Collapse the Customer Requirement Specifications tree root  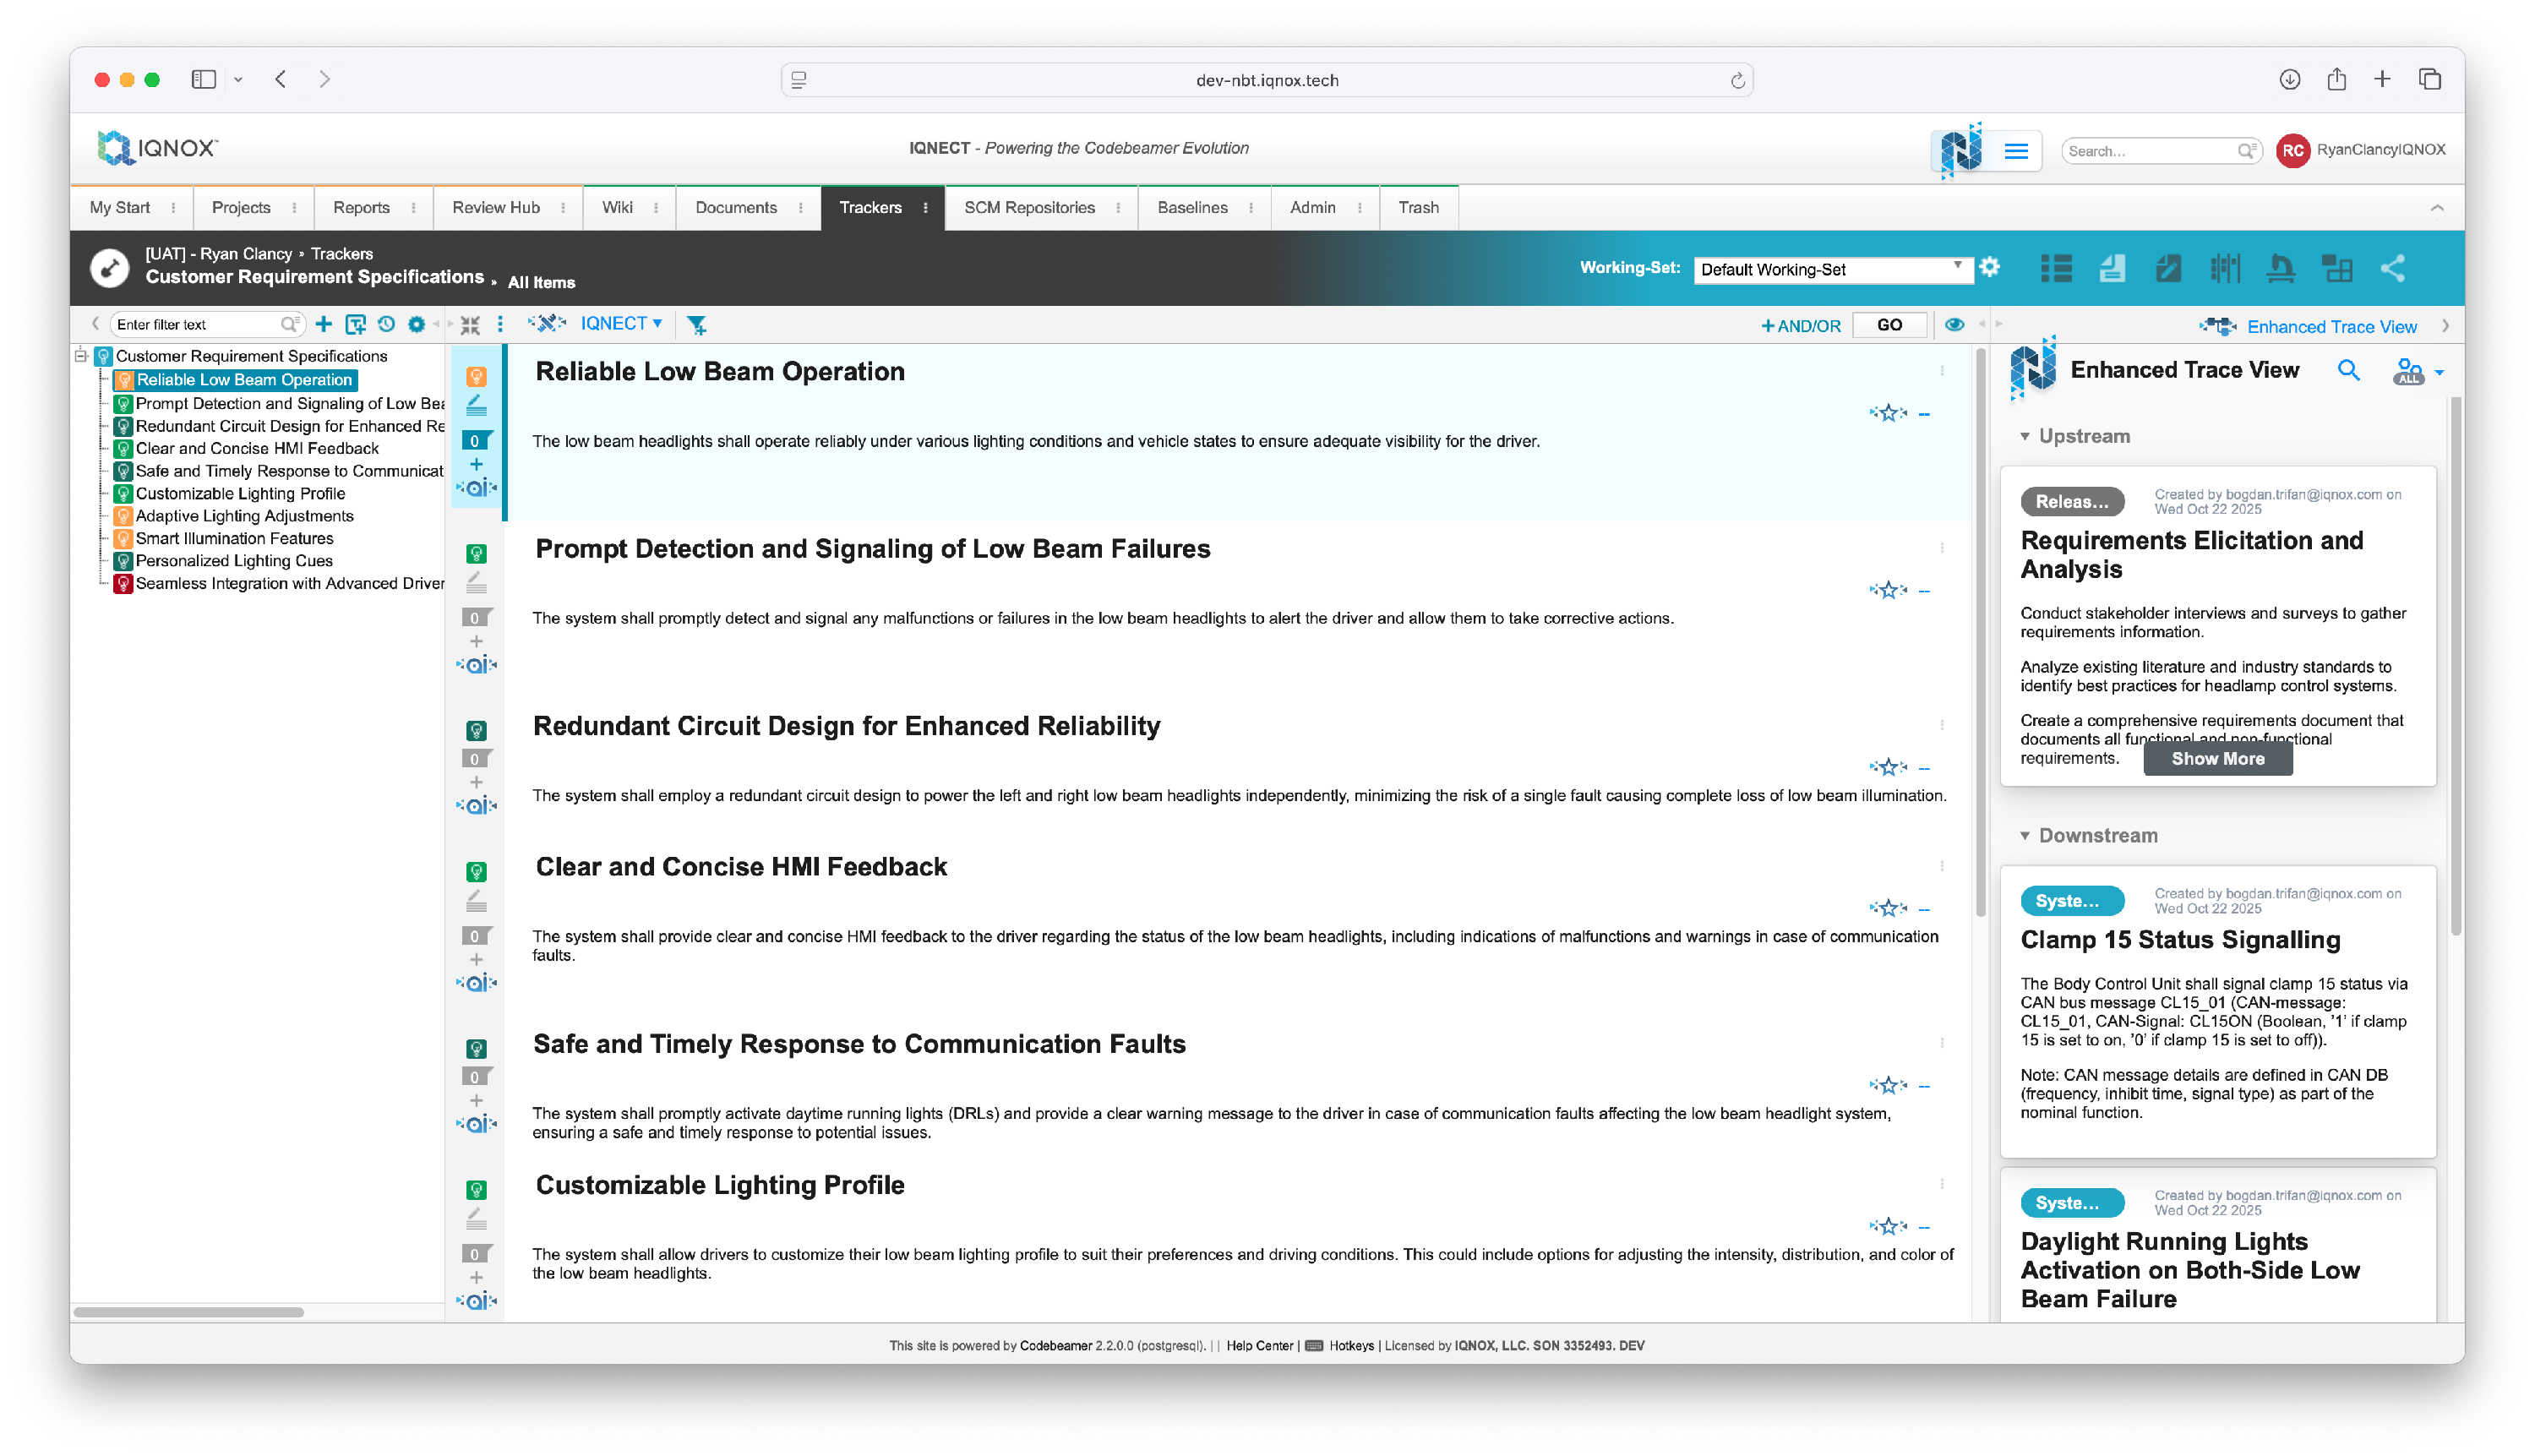click(82, 356)
